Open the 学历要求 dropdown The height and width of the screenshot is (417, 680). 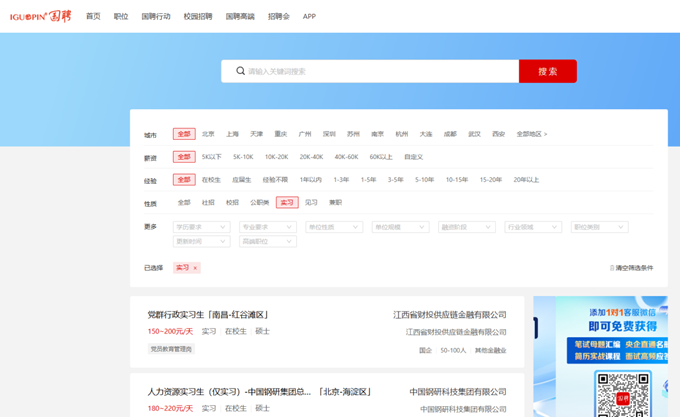(x=202, y=227)
